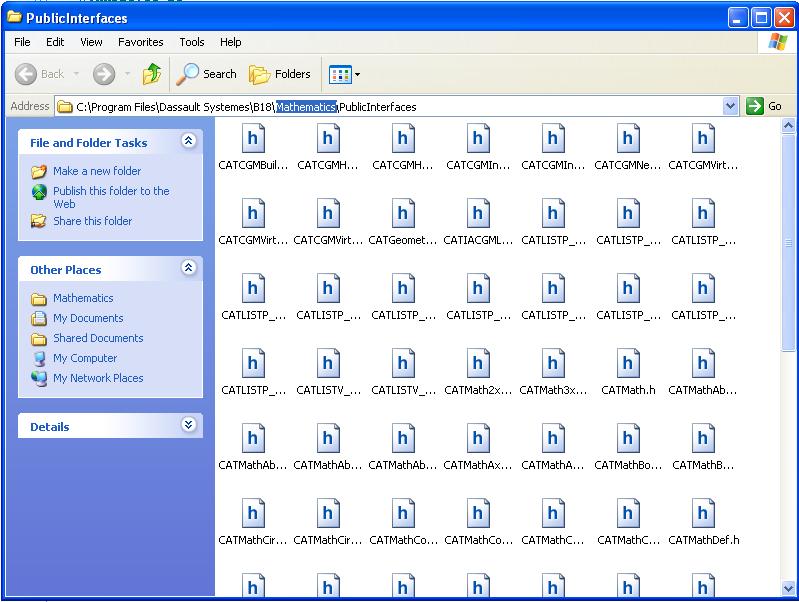The height and width of the screenshot is (602, 799).
Task: Open the Forward history dropdown arrow
Action: (127, 74)
